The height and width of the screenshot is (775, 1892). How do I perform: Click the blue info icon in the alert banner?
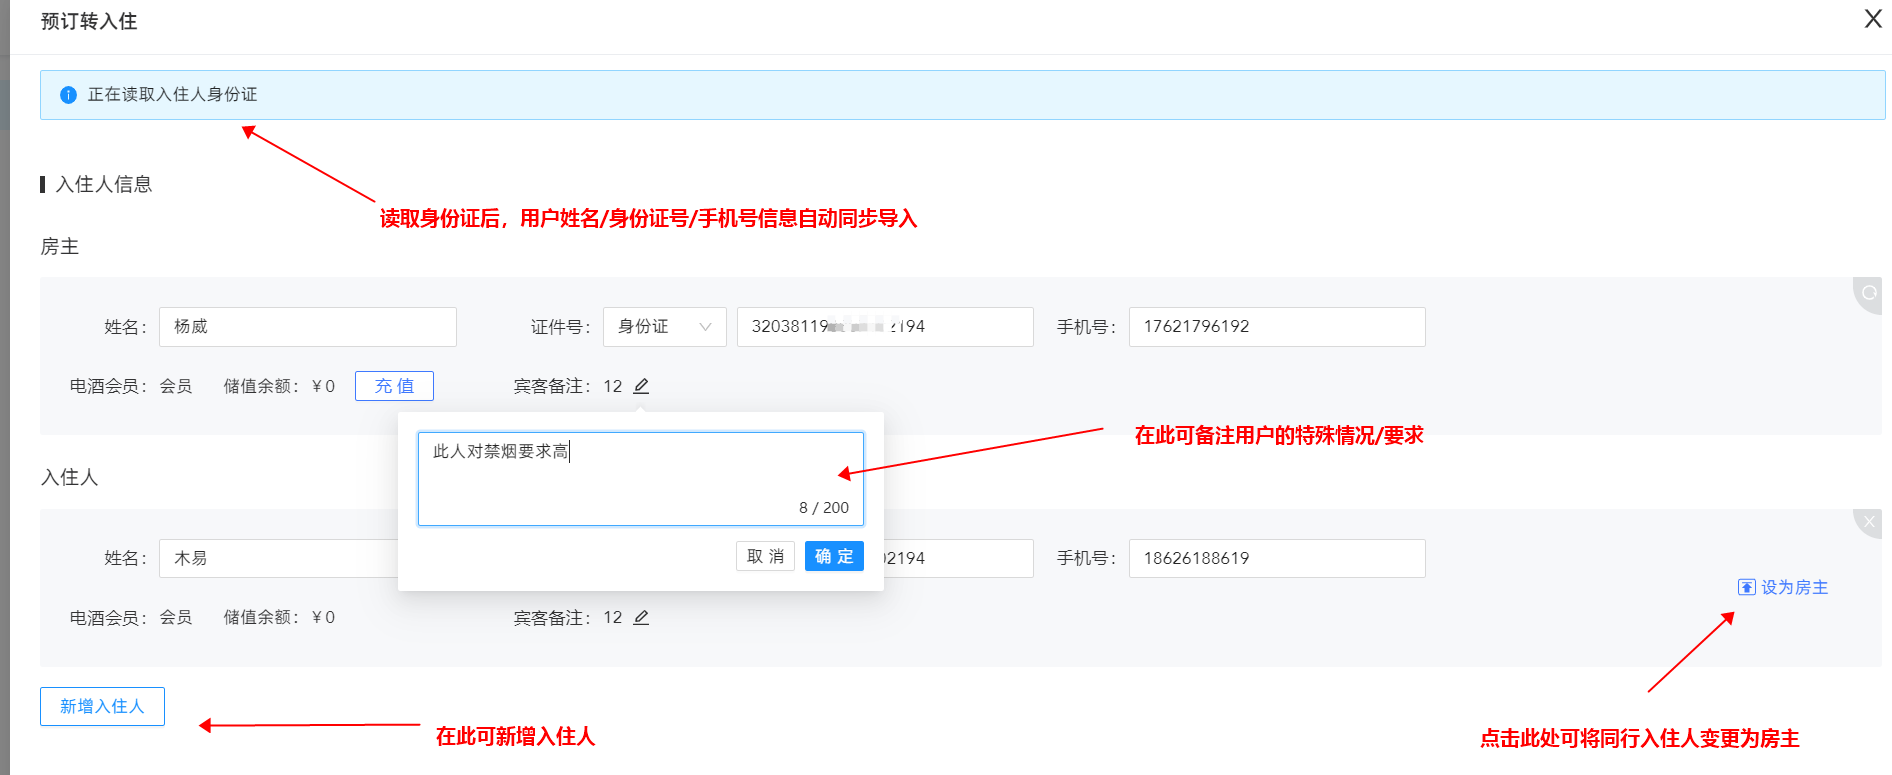68,95
